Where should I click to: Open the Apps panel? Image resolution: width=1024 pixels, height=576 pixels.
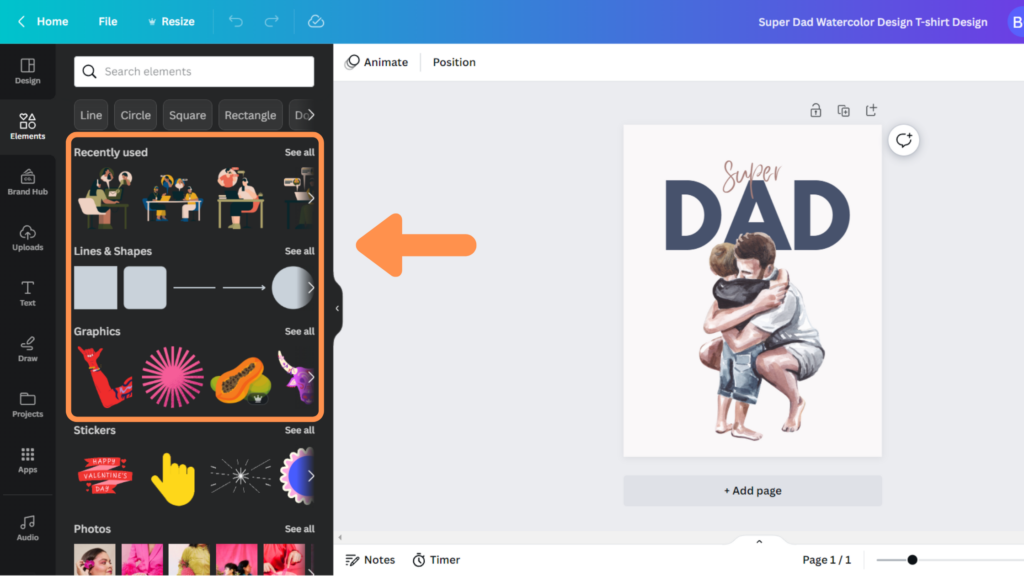tap(27, 460)
